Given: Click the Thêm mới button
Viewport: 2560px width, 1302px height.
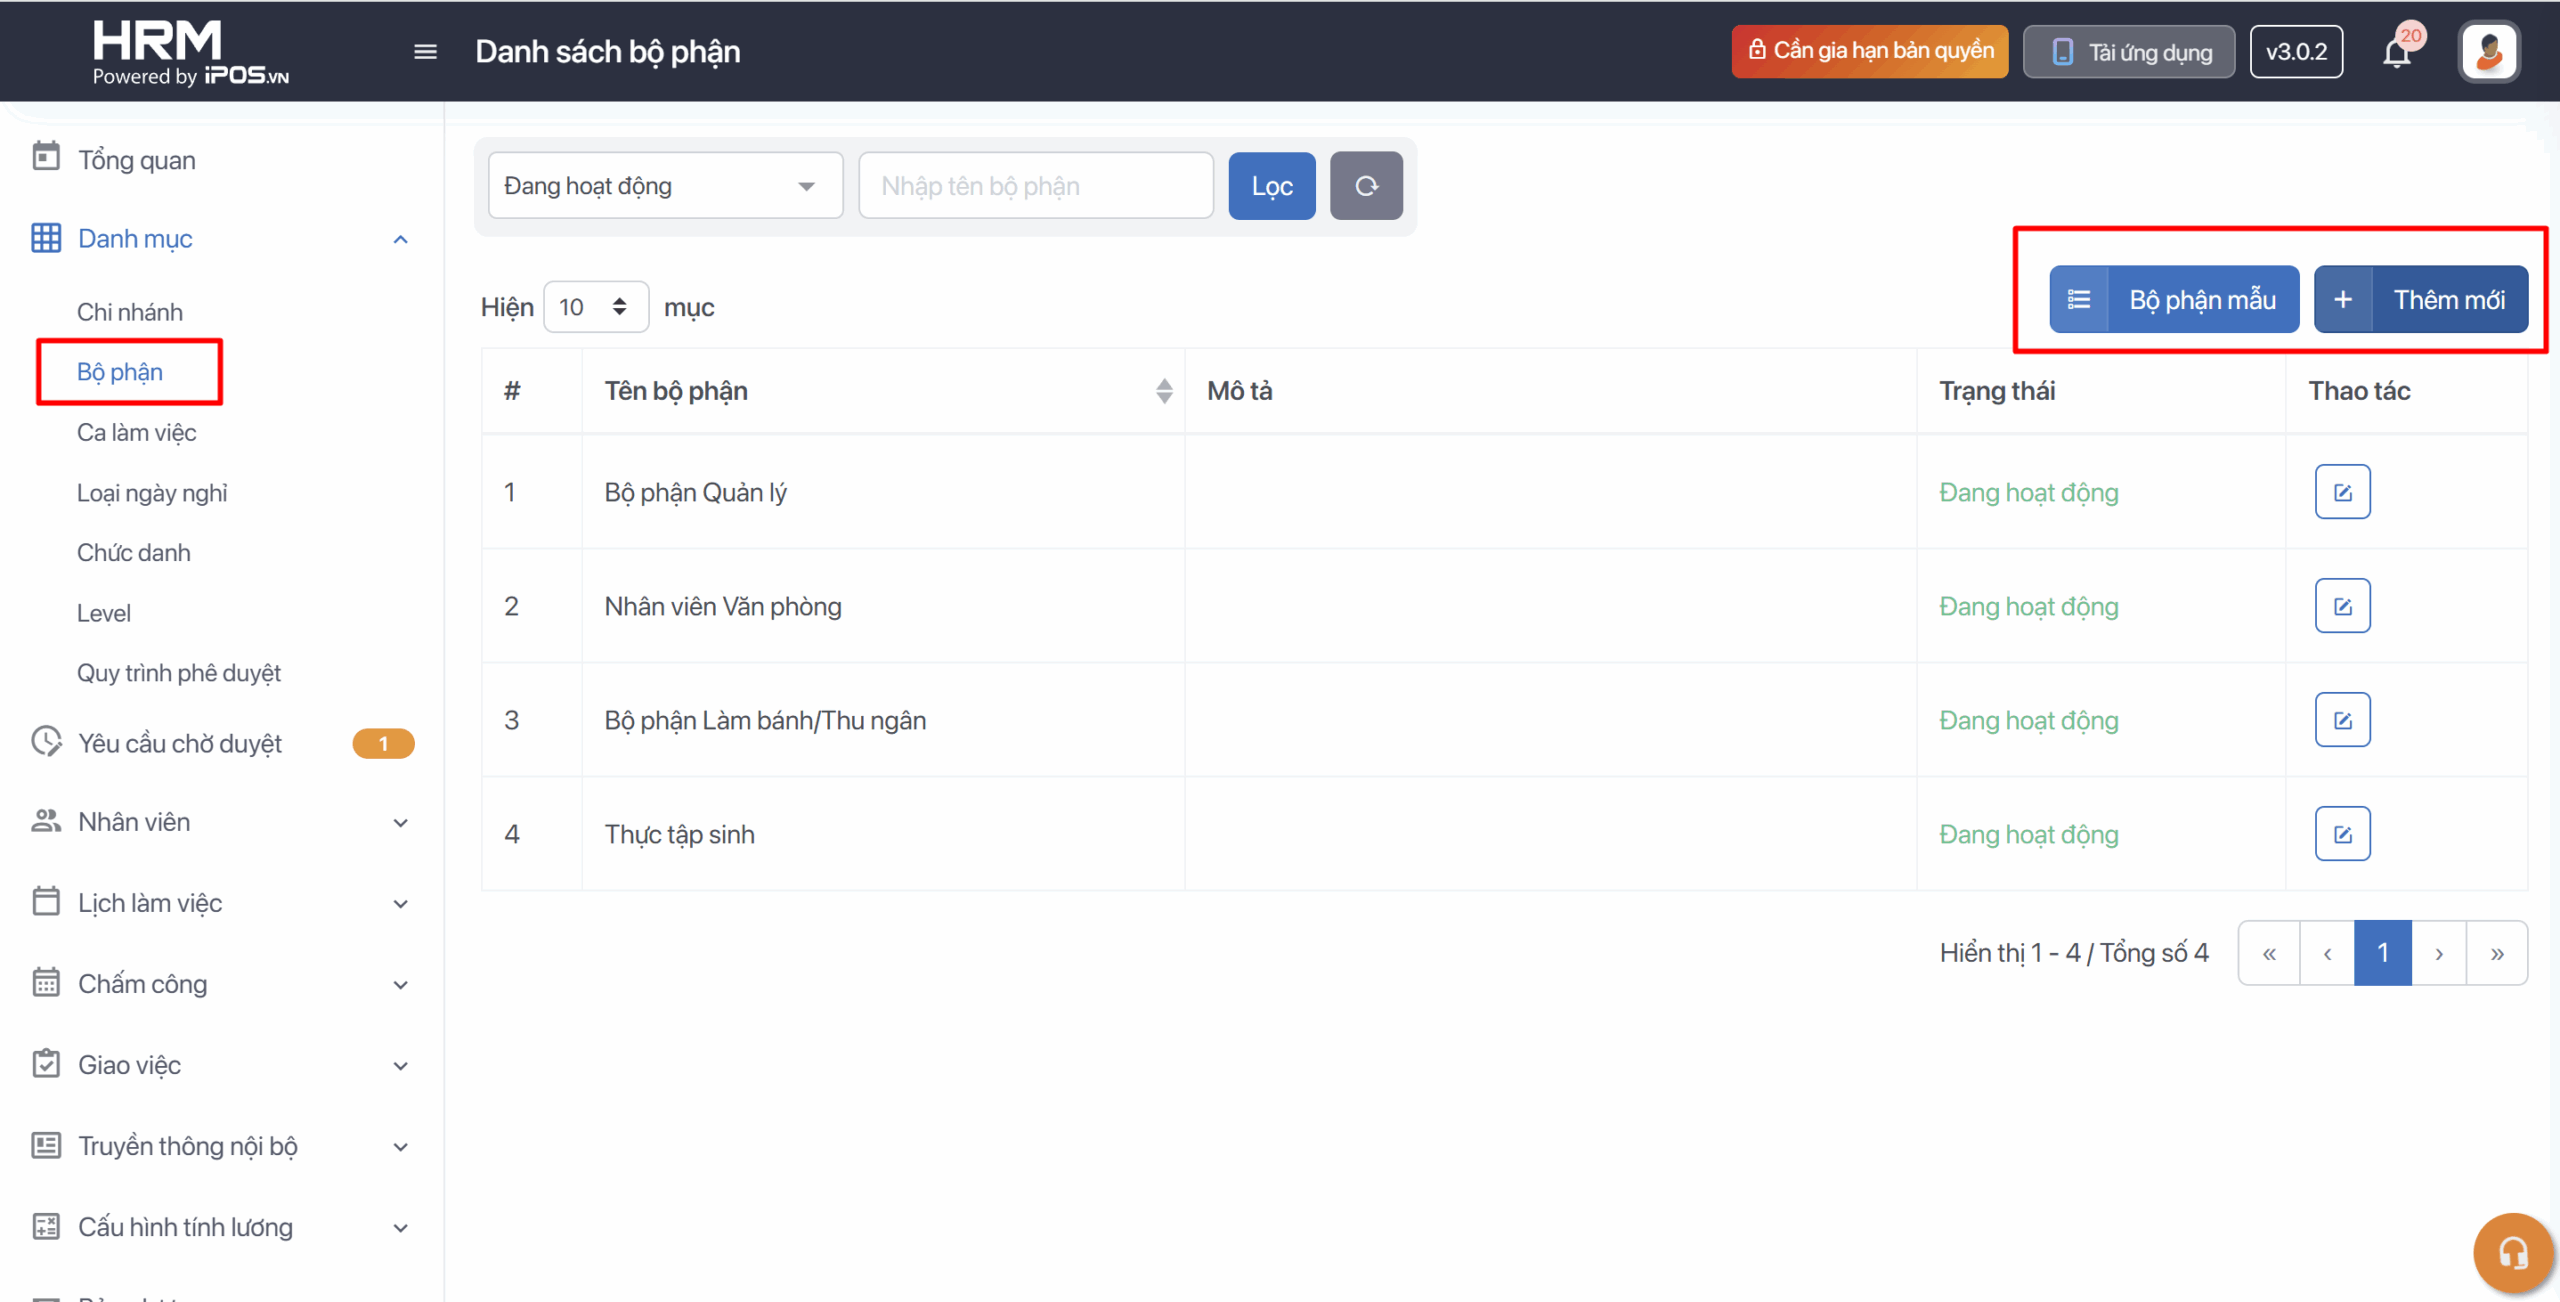Looking at the screenshot, I should 2420,300.
